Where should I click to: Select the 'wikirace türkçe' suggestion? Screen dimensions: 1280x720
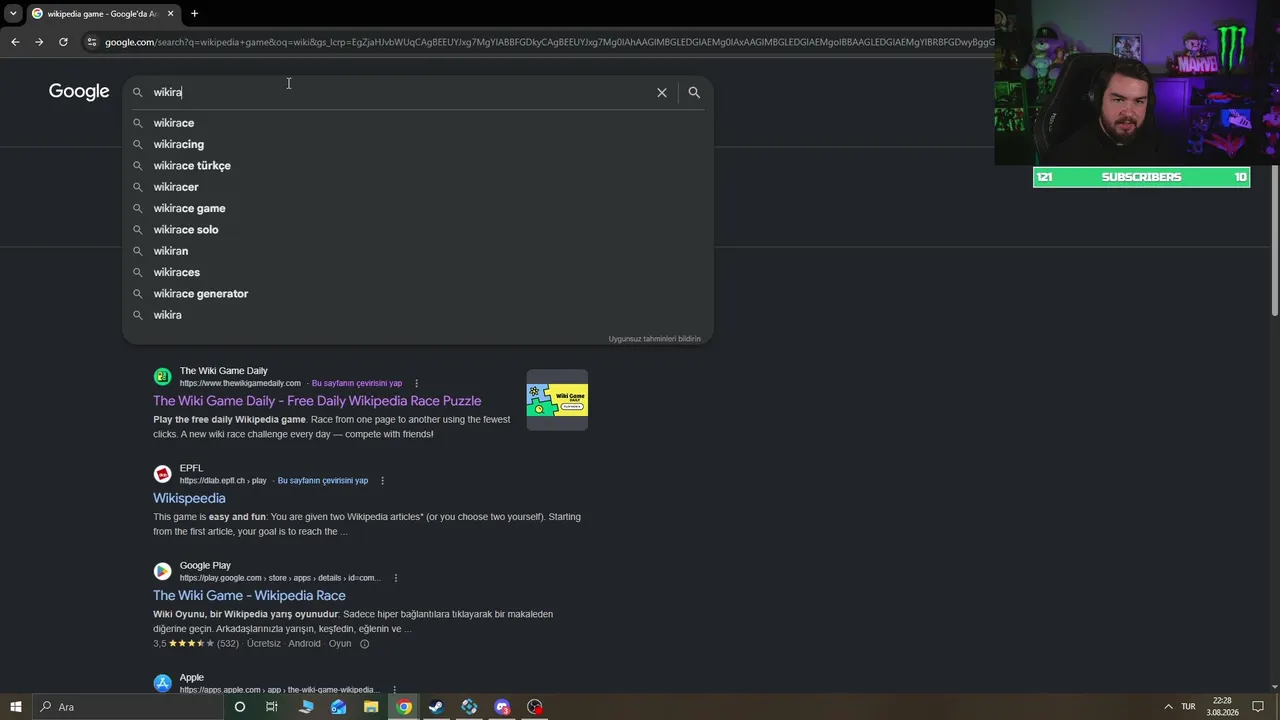click(x=418, y=166)
